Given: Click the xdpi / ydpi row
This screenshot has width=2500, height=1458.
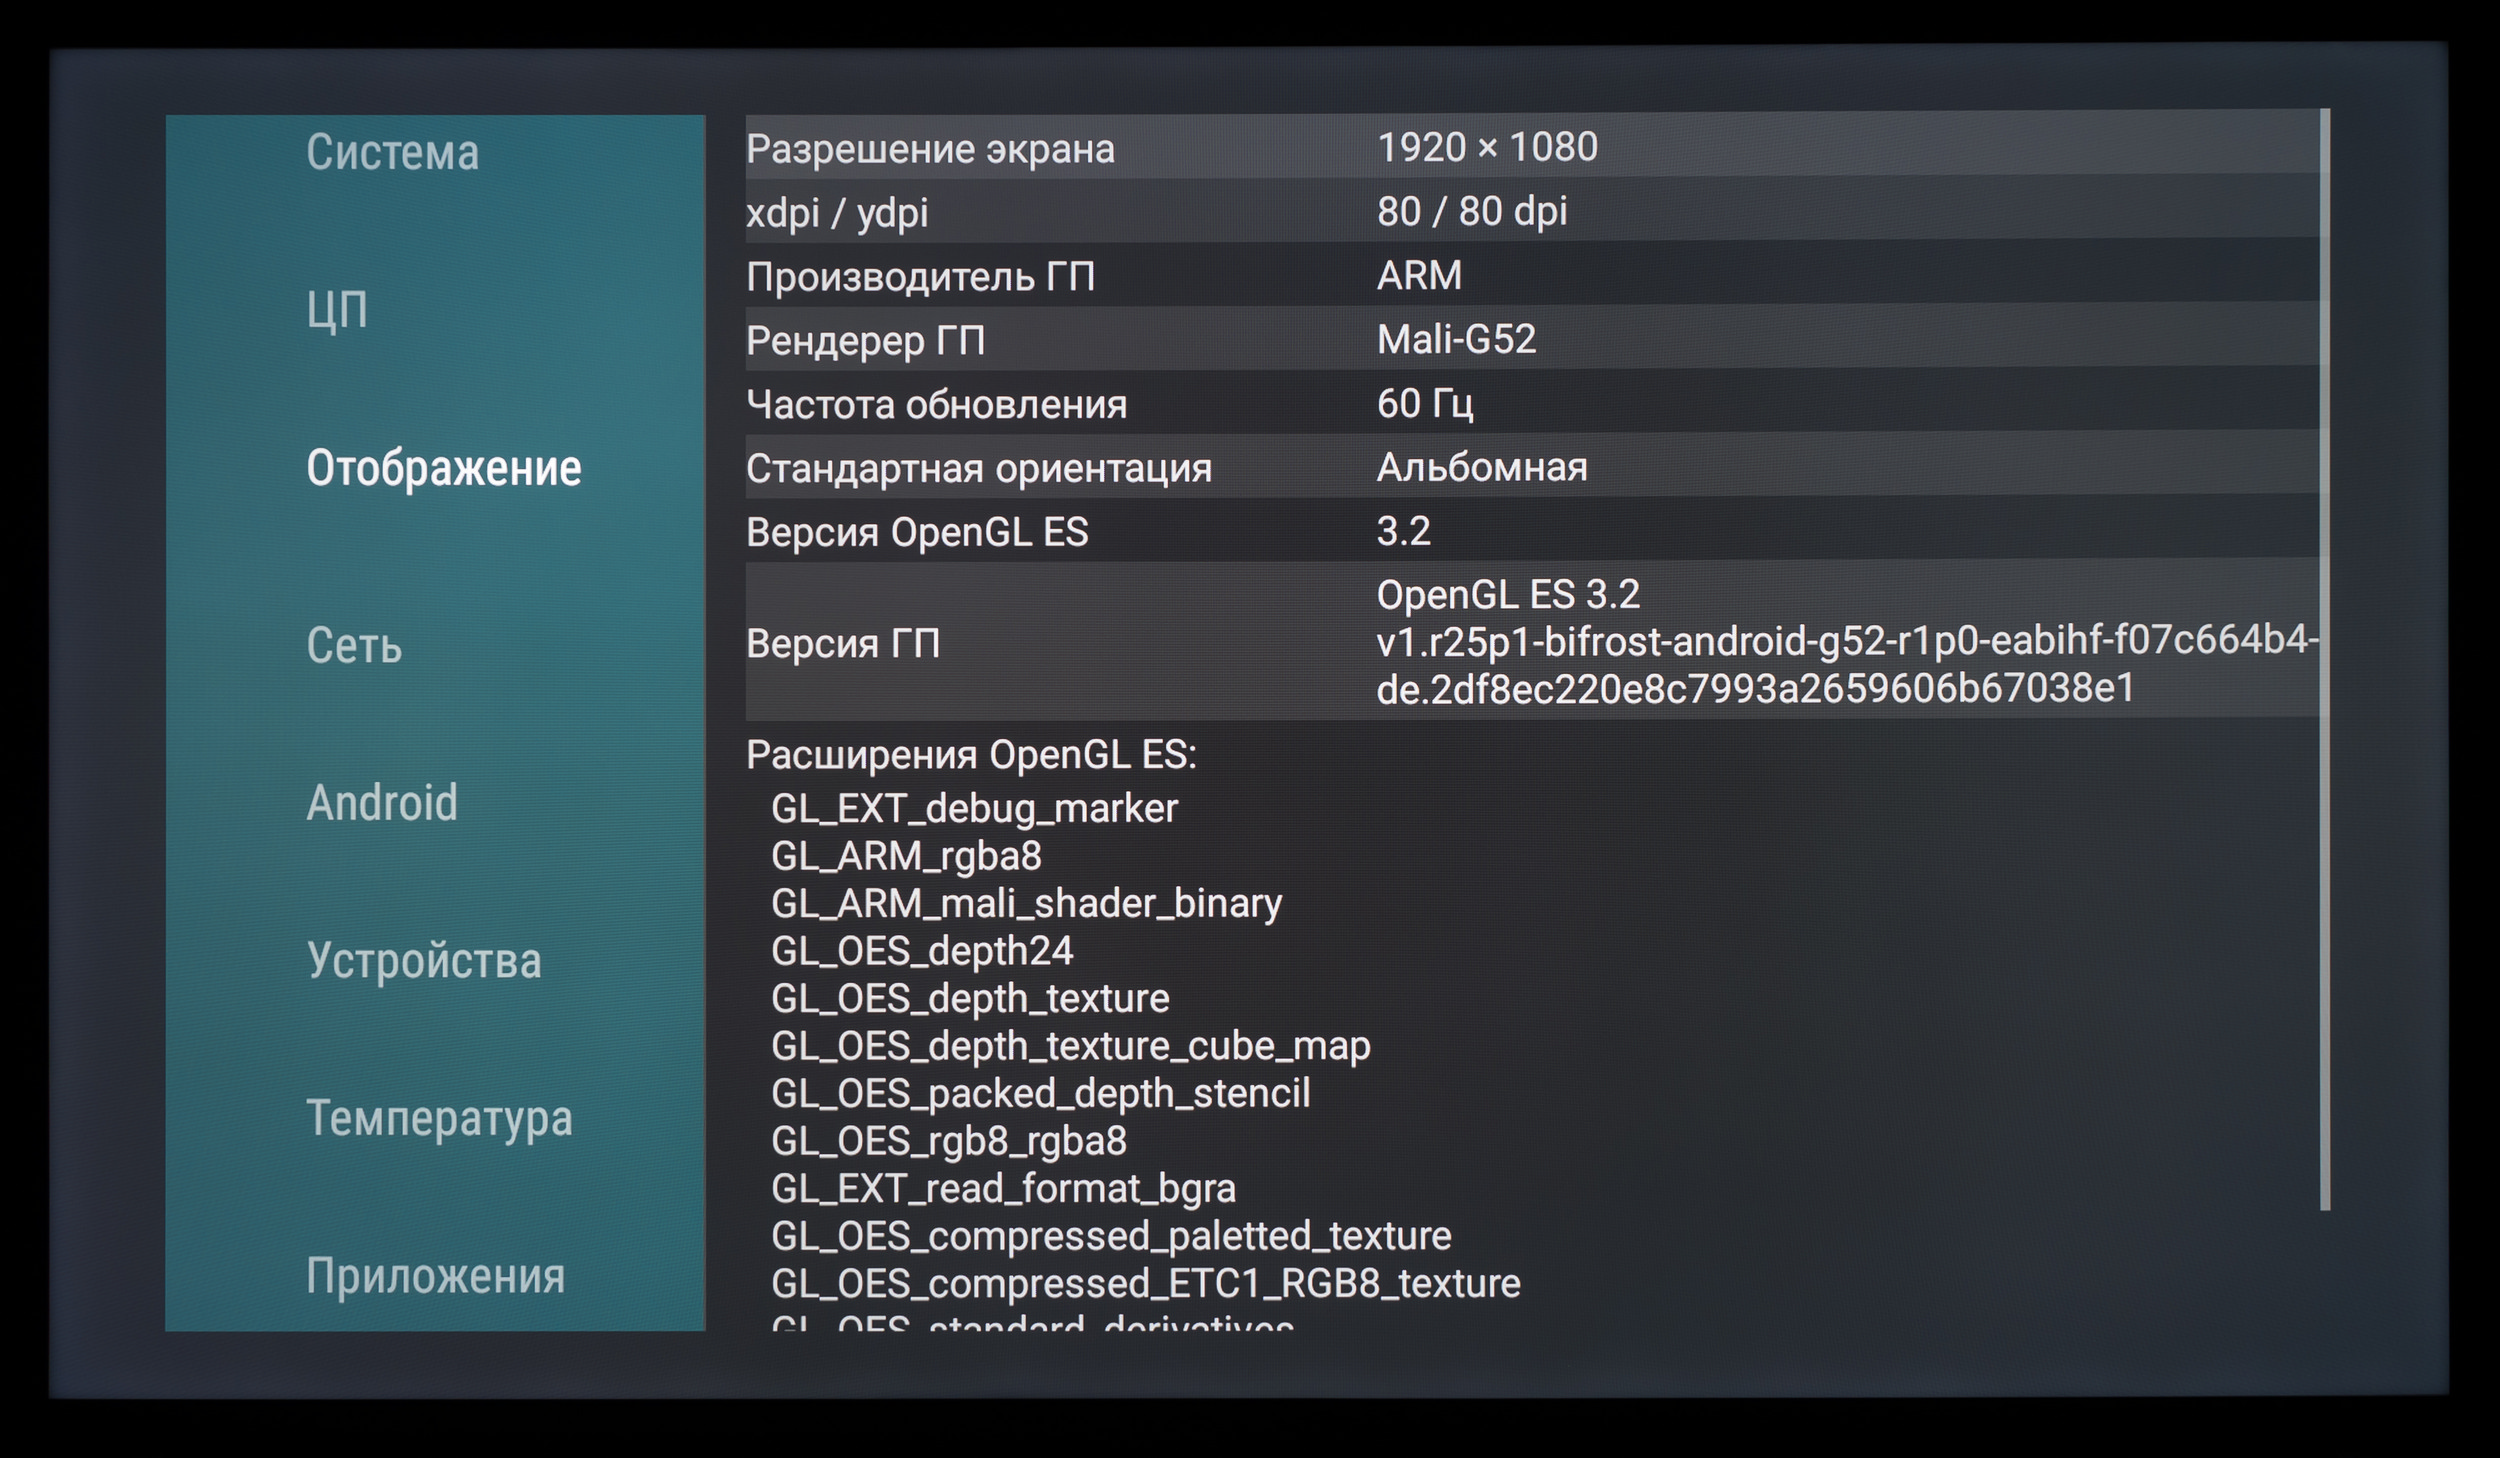Looking at the screenshot, I should (1530, 212).
